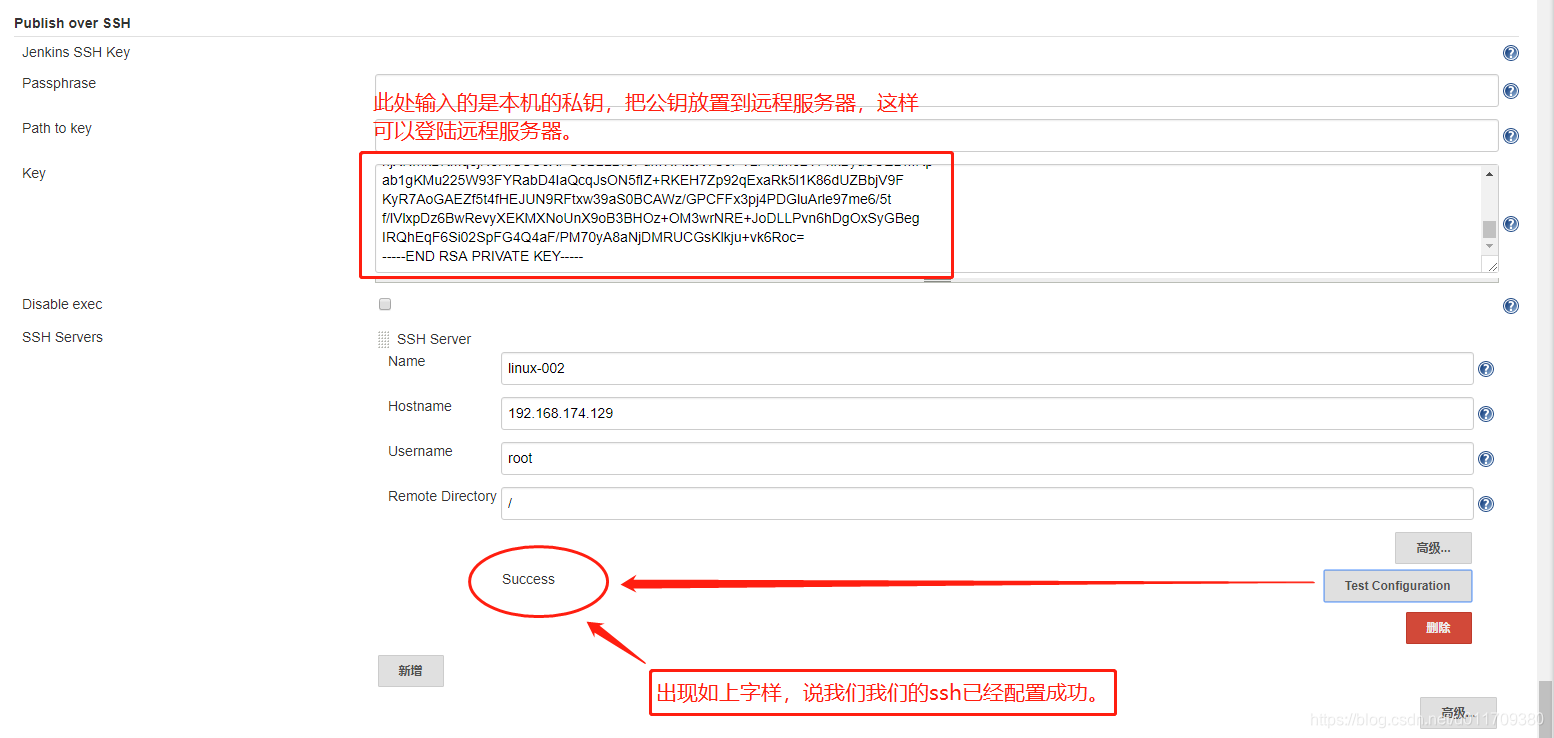The width and height of the screenshot is (1554, 738).
Task: Click the END RSA PRIVATE KEY line
Action: [x=483, y=257]
